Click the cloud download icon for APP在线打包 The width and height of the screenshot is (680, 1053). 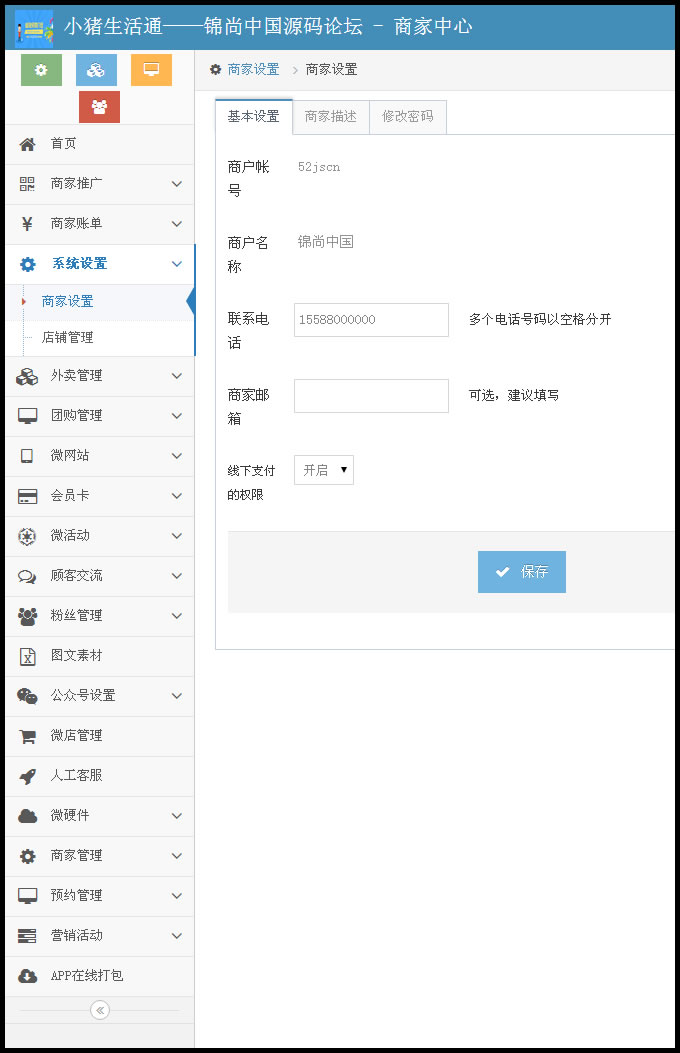[28, 976]
